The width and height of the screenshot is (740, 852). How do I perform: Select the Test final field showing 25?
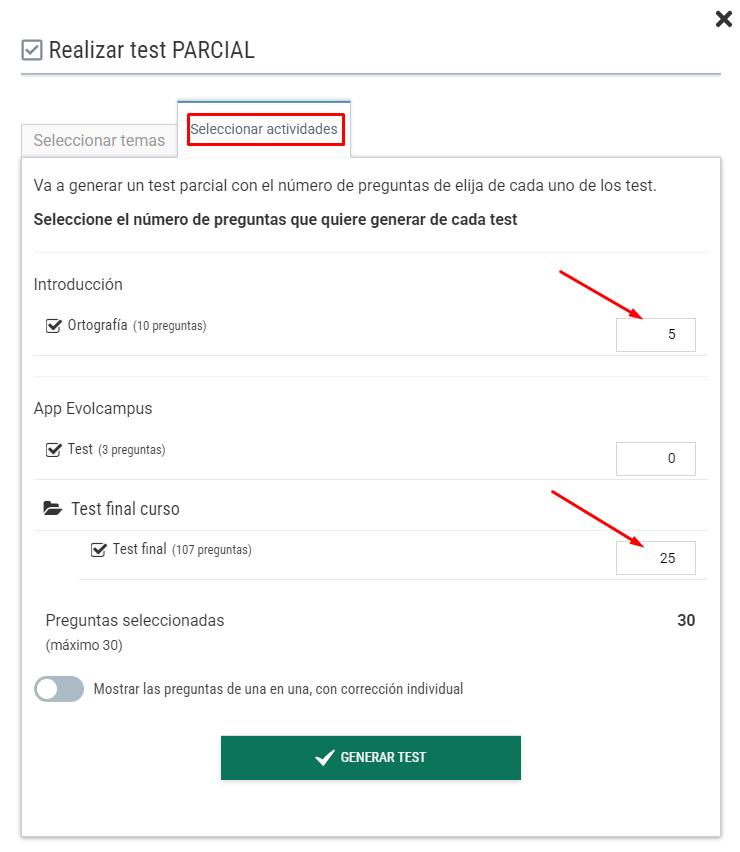pyautogui.click(x=655, y=558)
